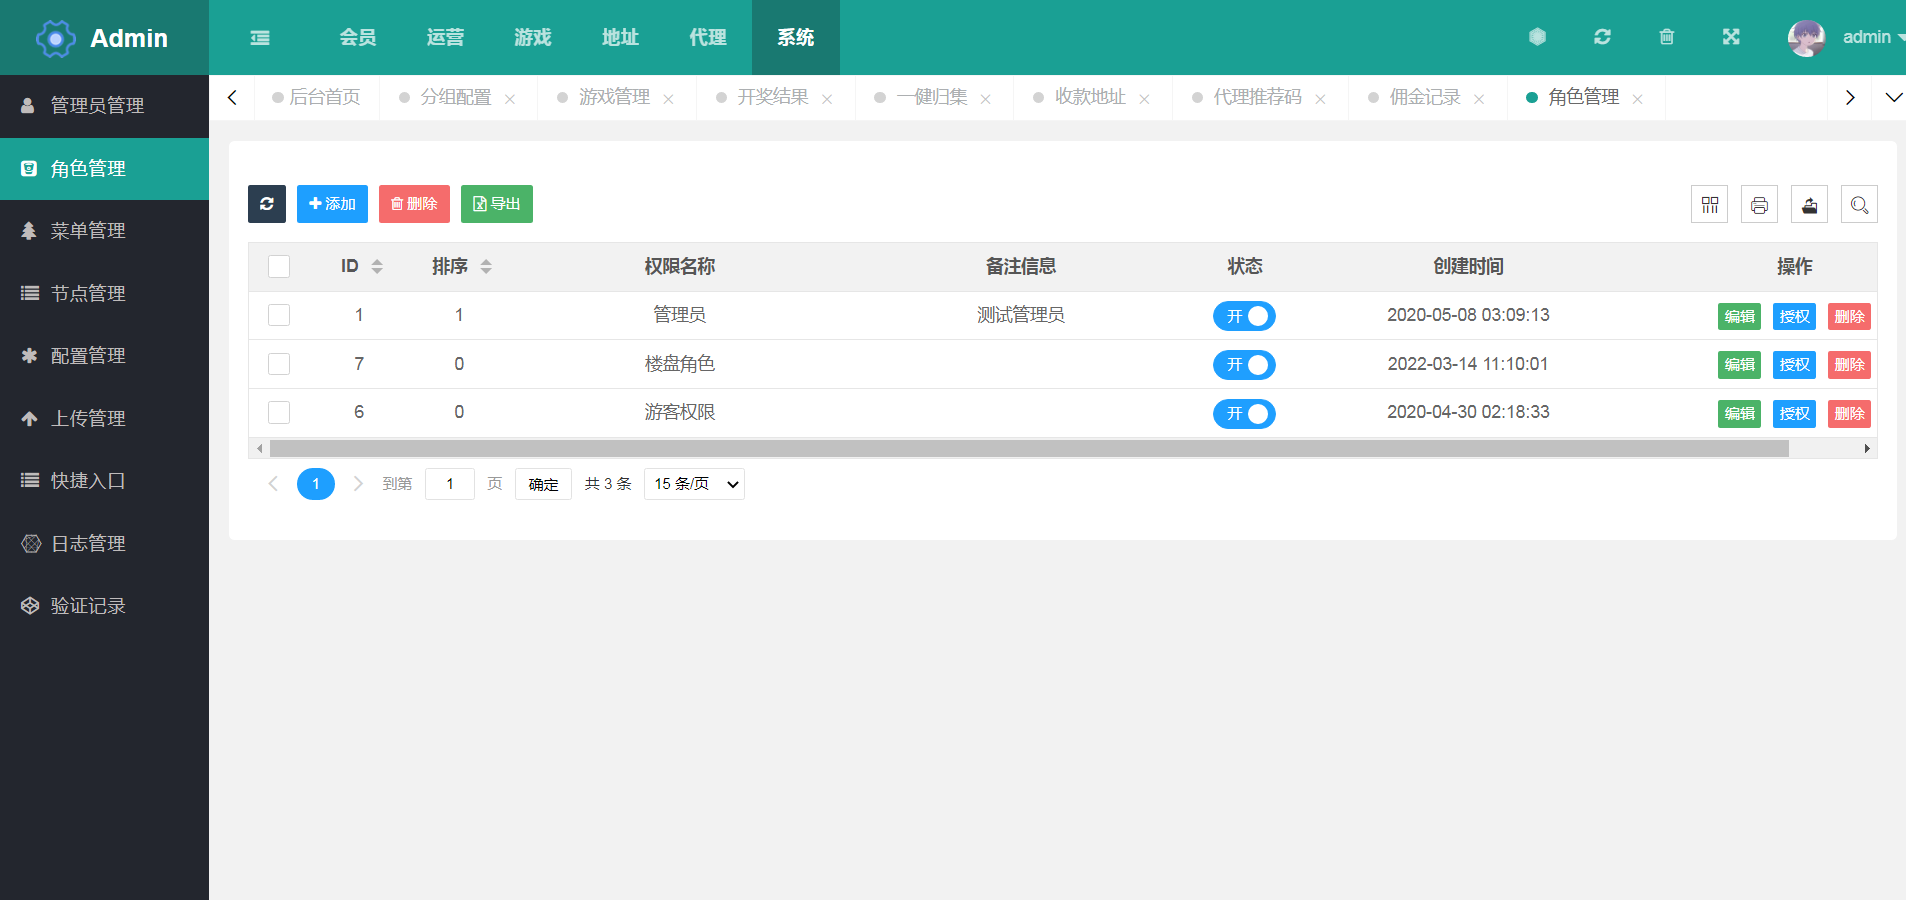The height and width of the screenshot is (900, 1906).
Task: Open 菜单管理 in the sidebar
Action: click(104, 231)
